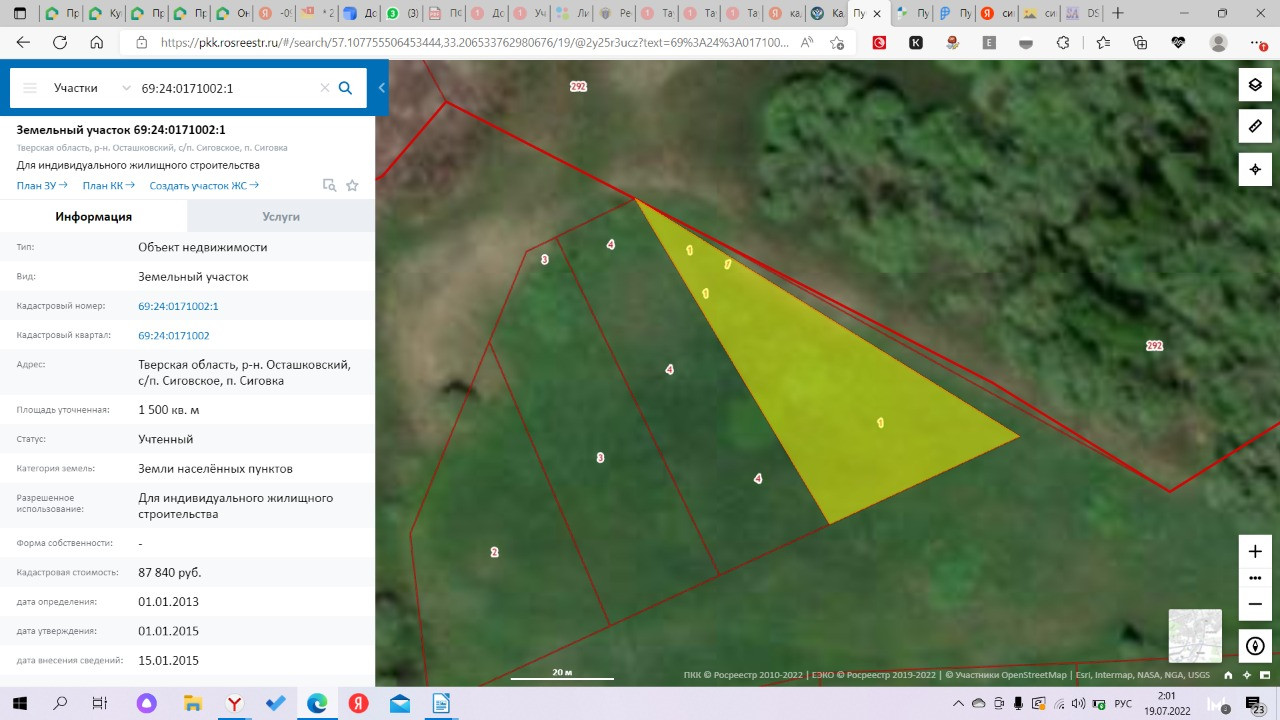Select the date value 15.01.2015
The height and width of the screenshot is (720, 1280).
pyautogui.click(x=169, y=661)
